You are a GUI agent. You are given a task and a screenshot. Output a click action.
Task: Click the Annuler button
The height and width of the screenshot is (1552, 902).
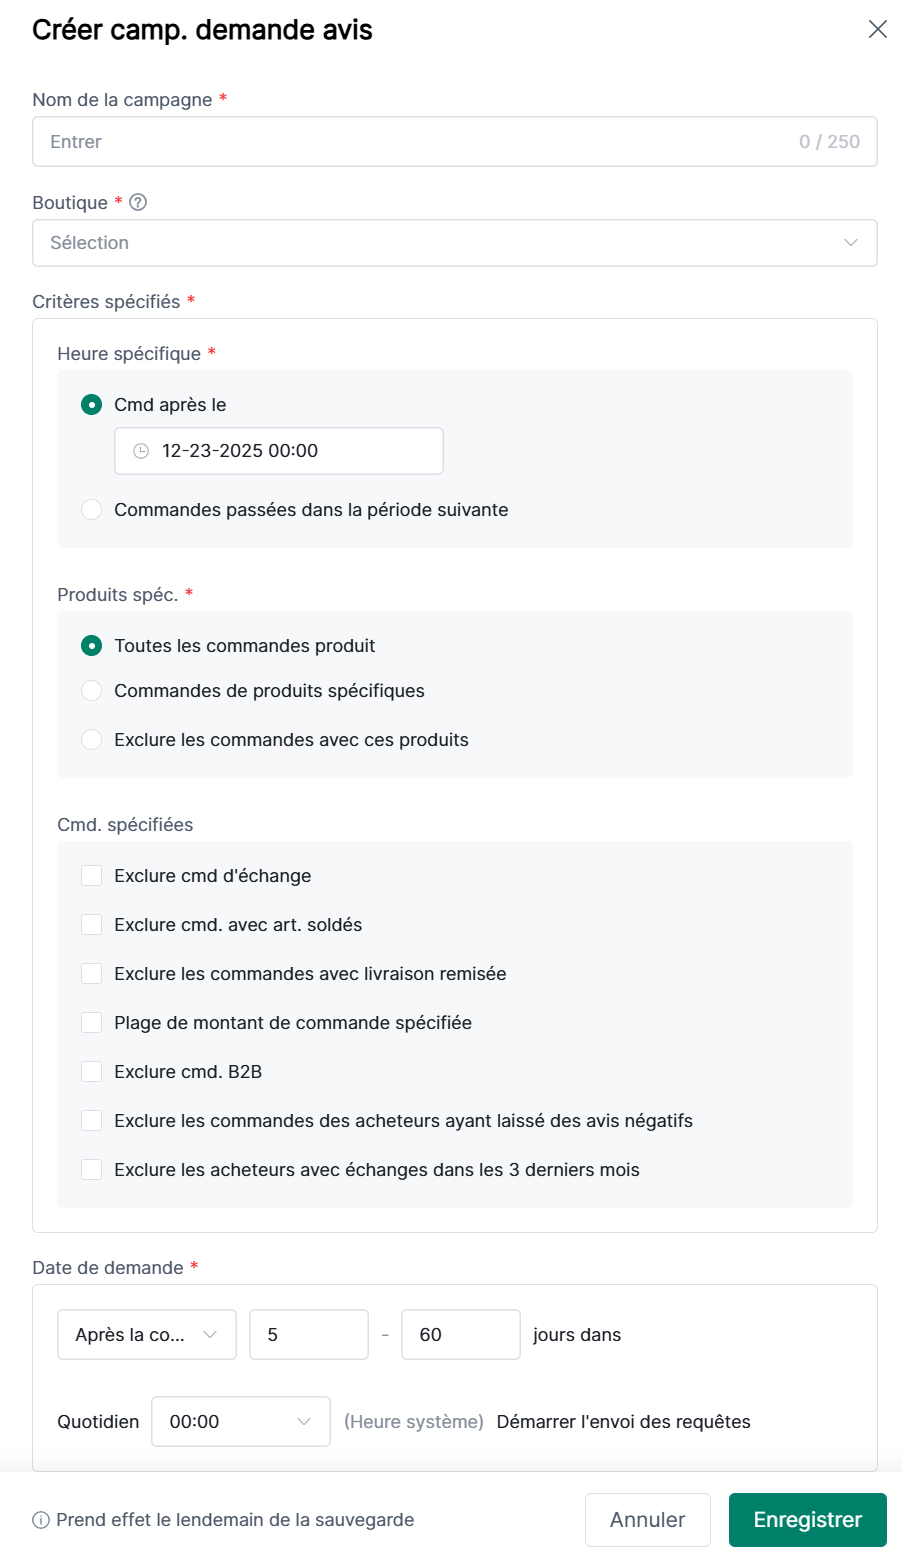(x=647, y=1520)
